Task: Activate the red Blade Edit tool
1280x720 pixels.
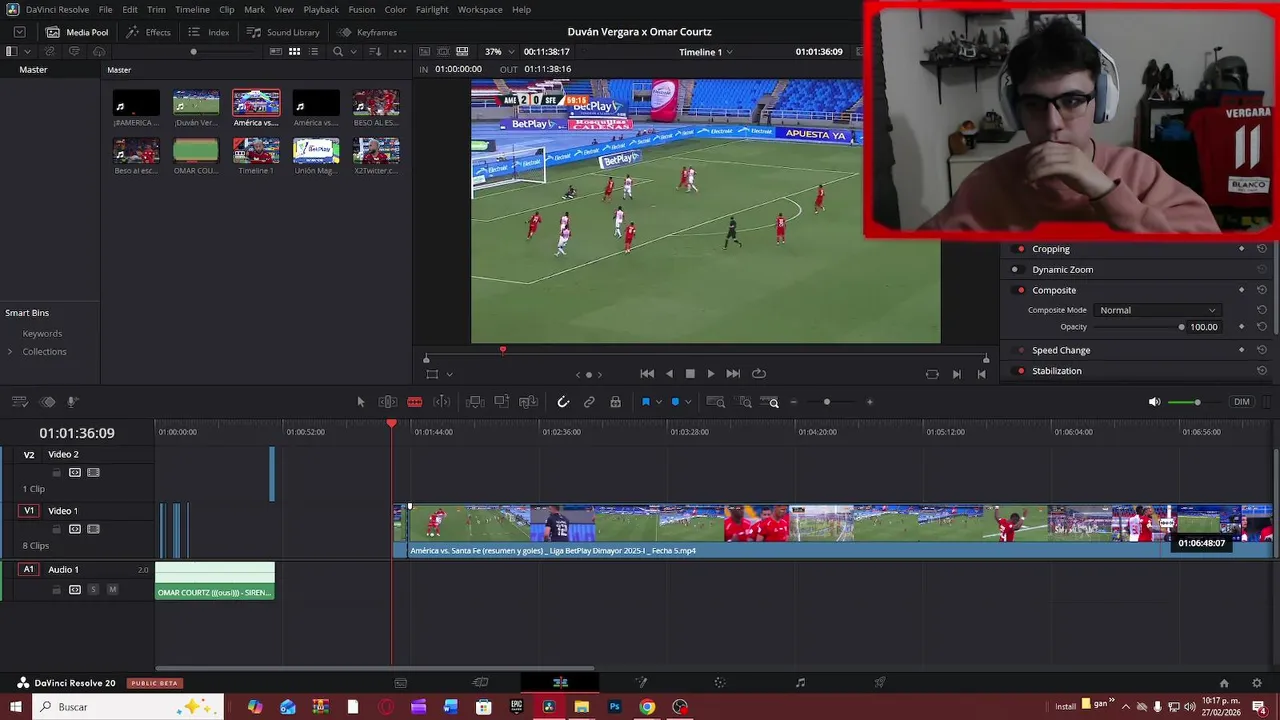Action: (415, 402)
